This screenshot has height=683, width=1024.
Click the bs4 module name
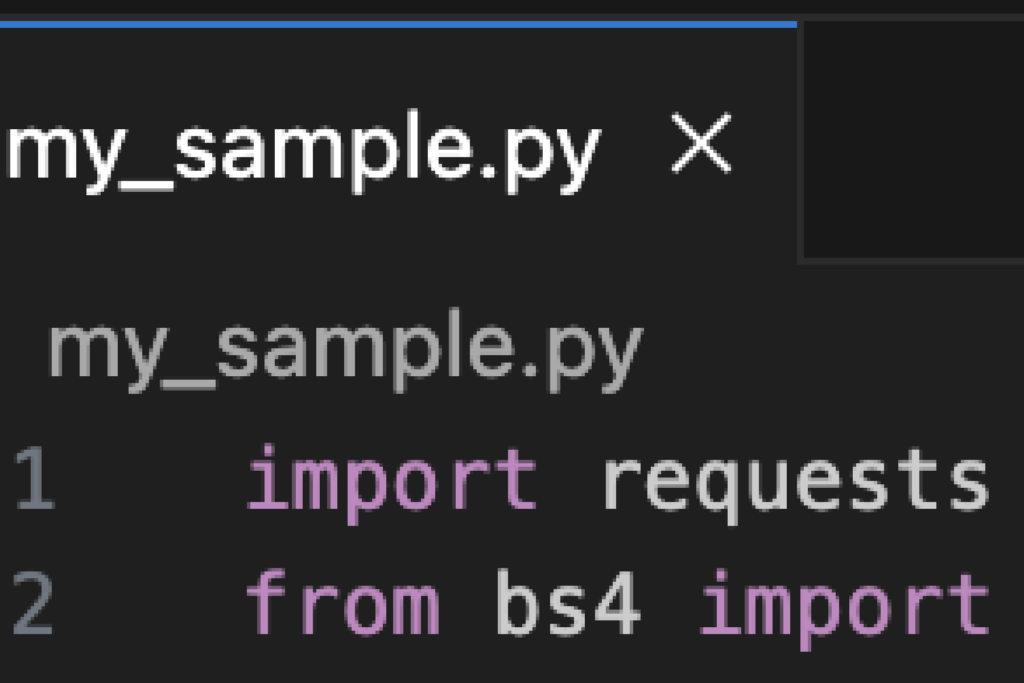click(x=568, y=602)
